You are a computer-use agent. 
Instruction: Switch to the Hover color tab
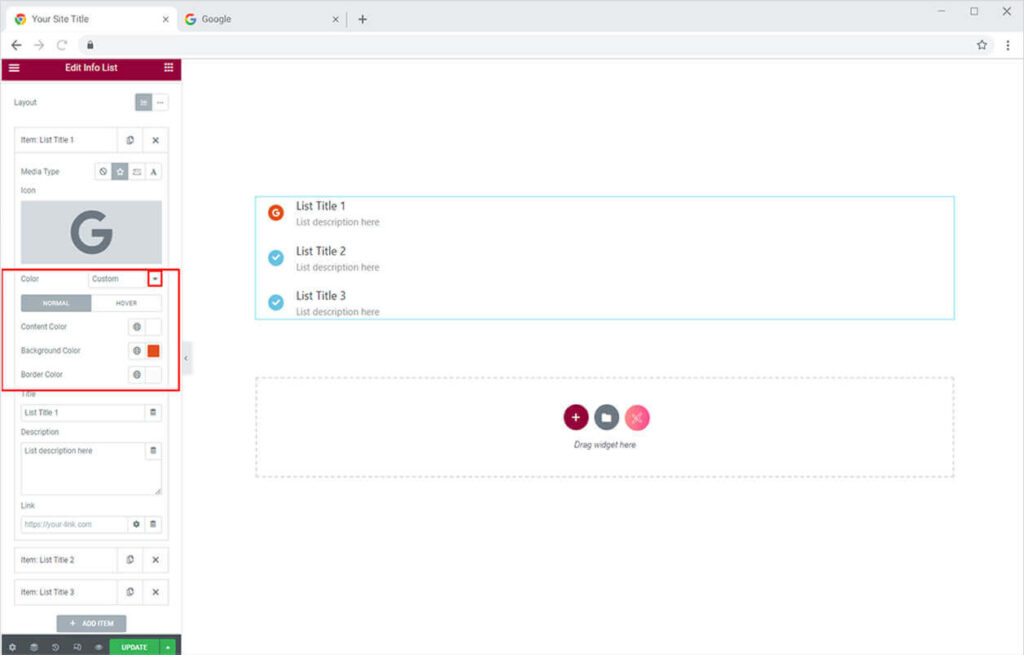coord(126,303)
